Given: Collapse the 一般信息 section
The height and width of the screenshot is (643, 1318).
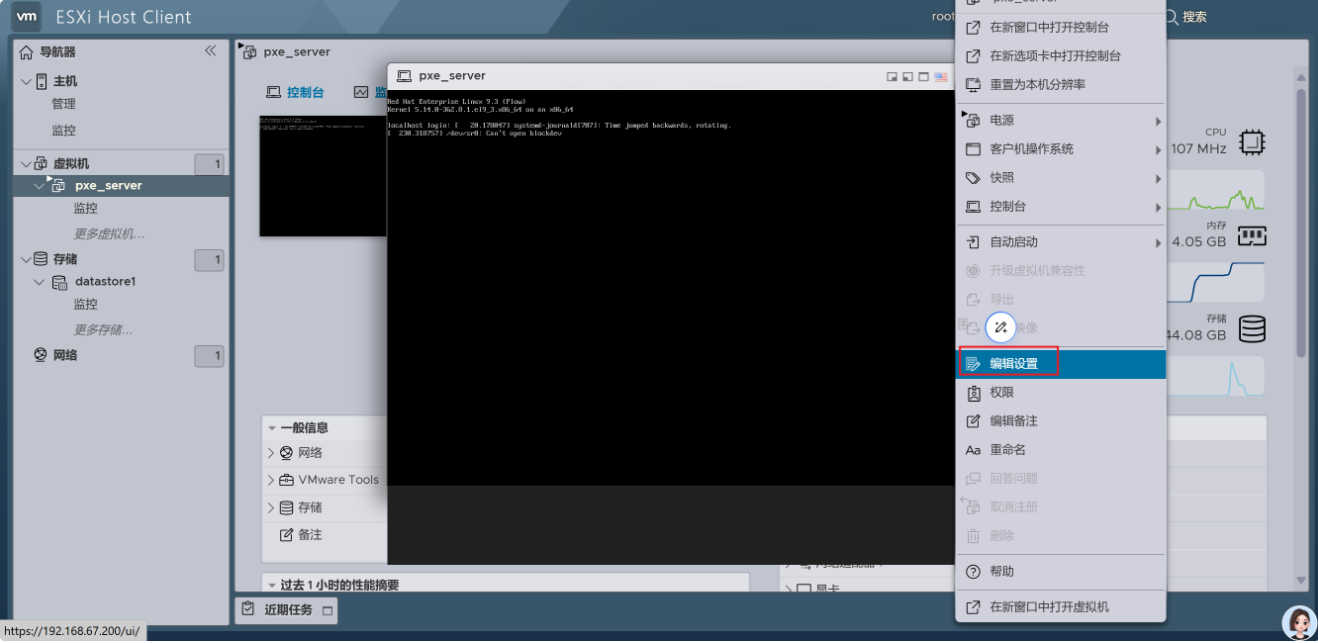Looking at the screenshot, I should pos(272,427).
